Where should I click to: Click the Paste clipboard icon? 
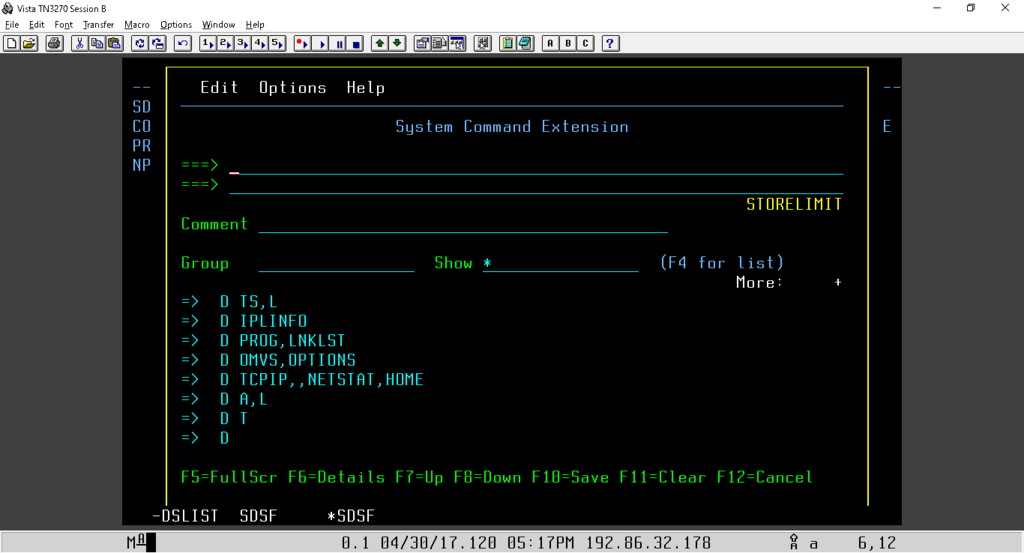[114, 44]
